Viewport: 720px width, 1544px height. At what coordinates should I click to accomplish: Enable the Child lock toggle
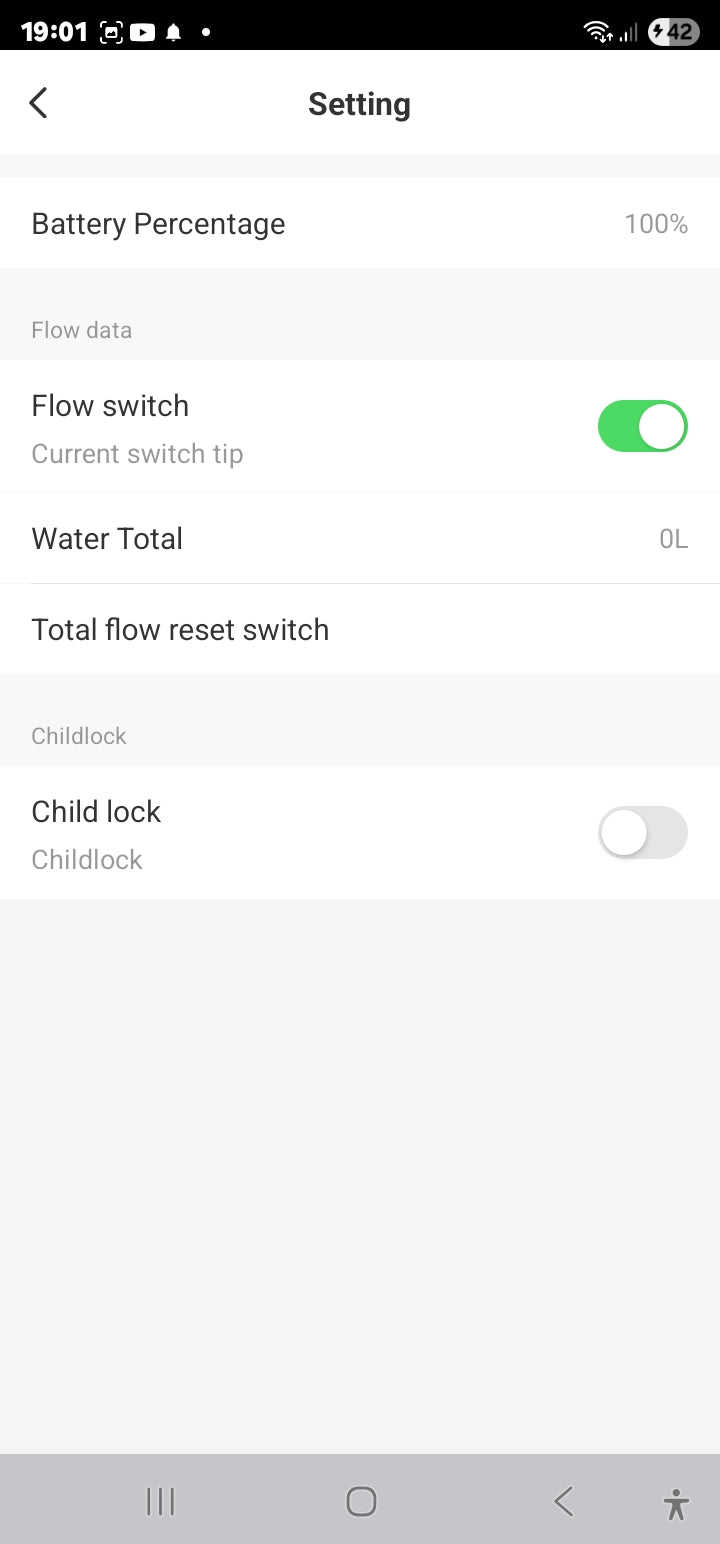pyautogui.click(x=642, y=833)
